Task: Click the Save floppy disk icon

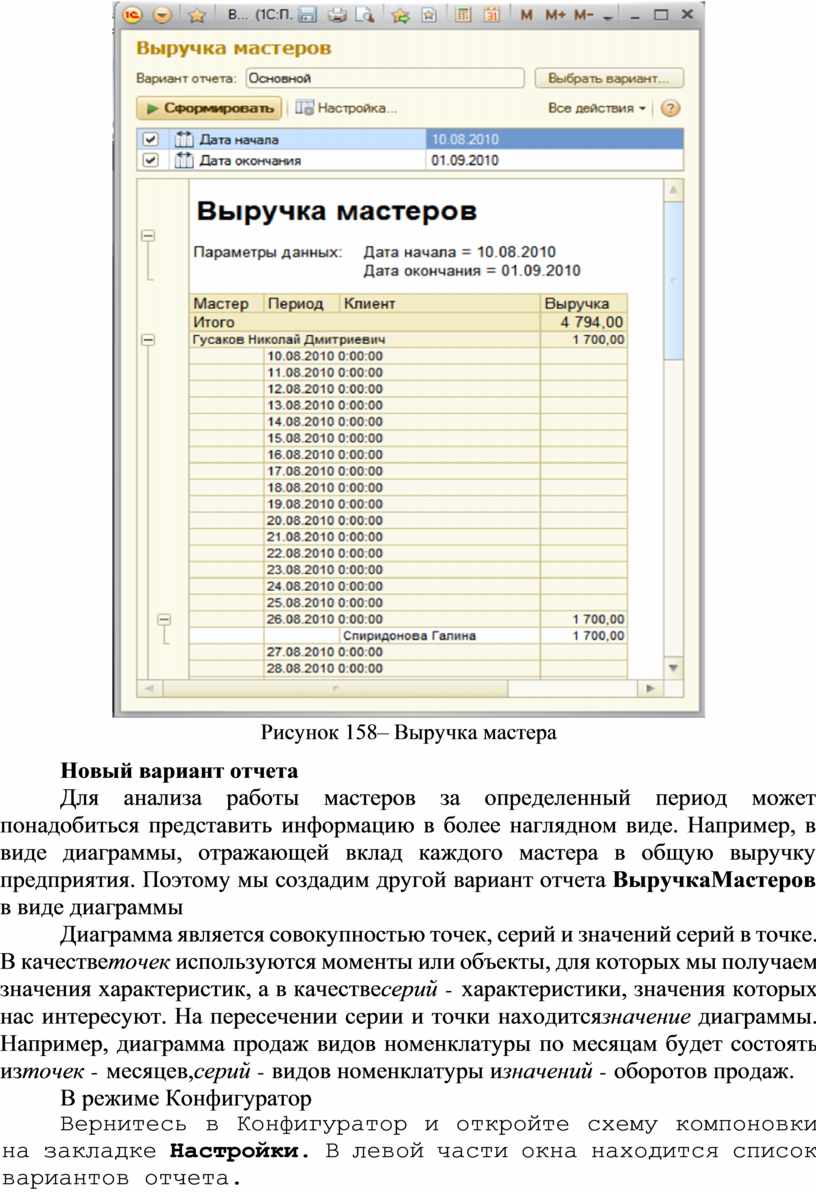Action: pos(308,14)
